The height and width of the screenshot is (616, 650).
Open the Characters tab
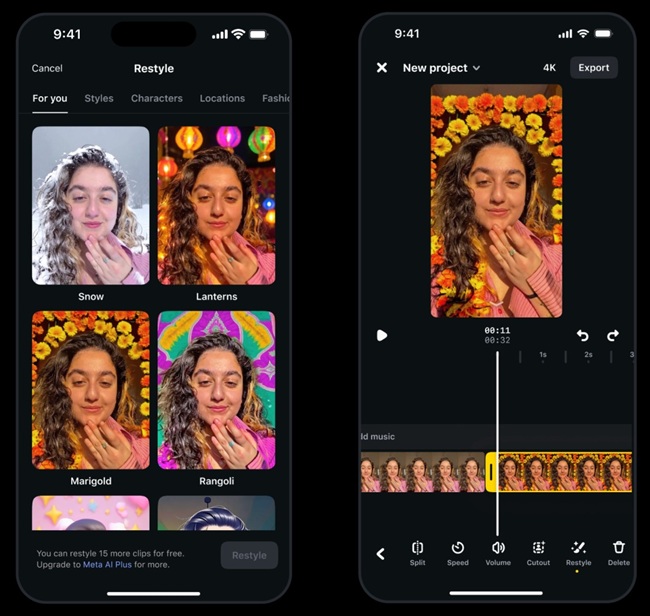coord(156,98)
